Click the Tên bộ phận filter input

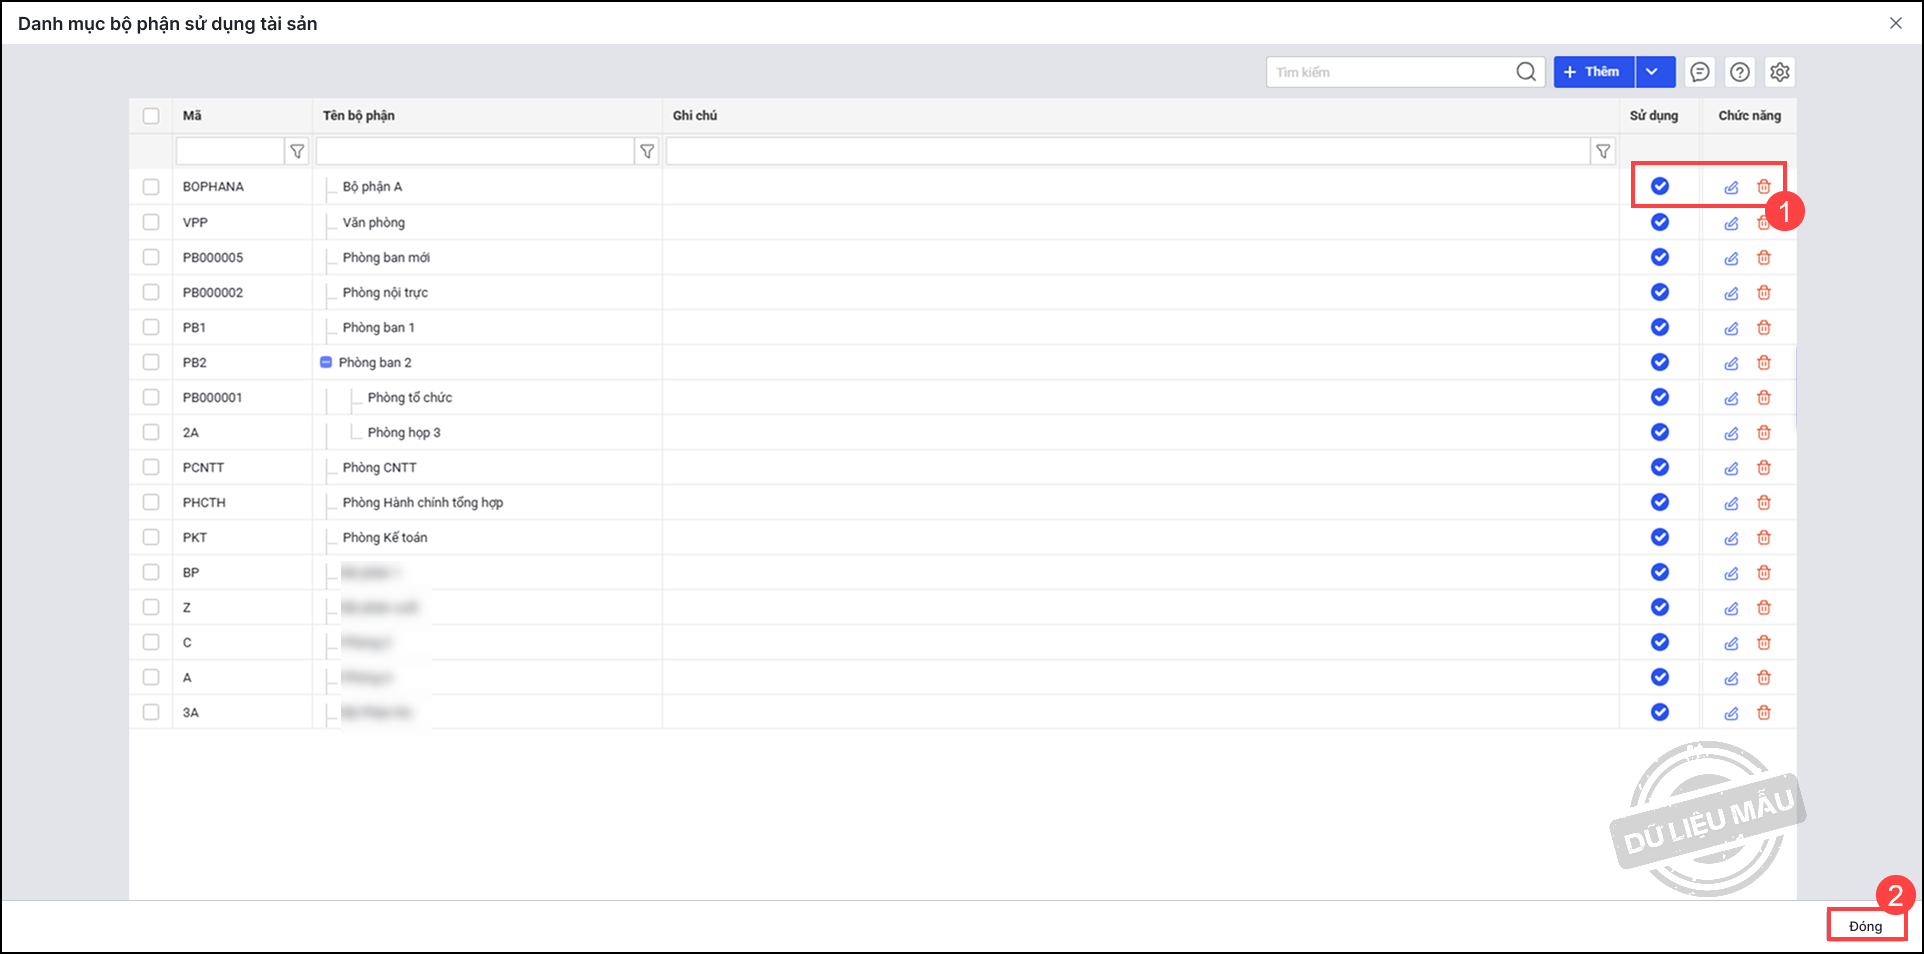pyautogui.click(x=475, y=151)
